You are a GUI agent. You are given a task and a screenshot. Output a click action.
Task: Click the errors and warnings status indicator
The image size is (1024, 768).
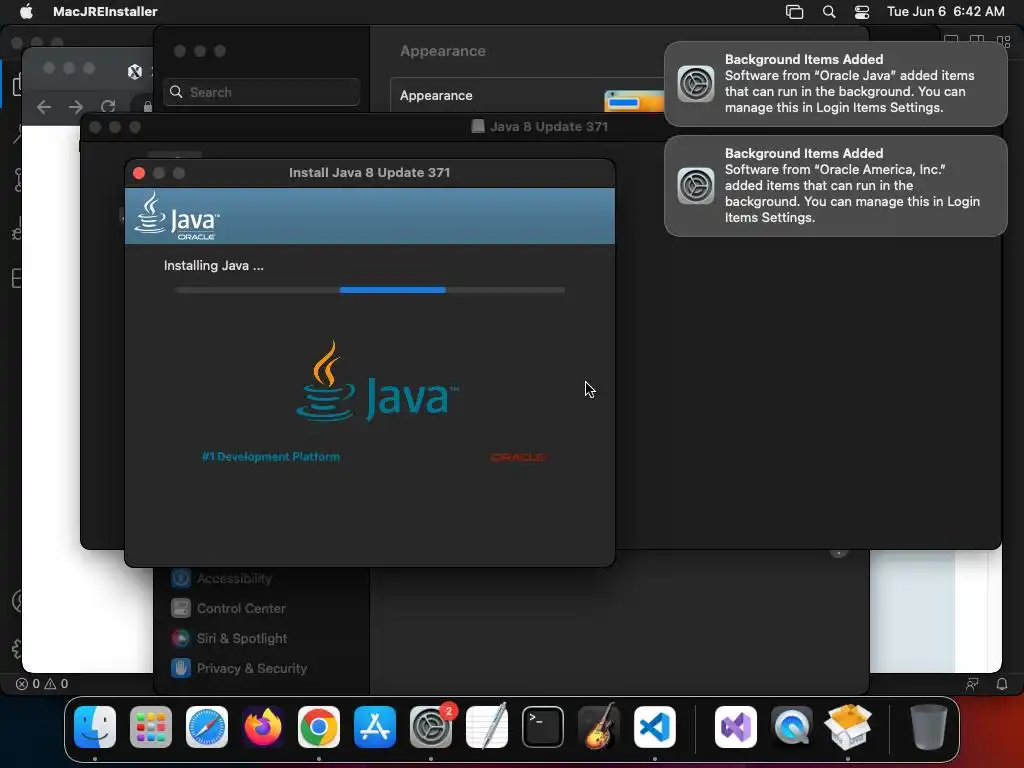pos(42,684)
